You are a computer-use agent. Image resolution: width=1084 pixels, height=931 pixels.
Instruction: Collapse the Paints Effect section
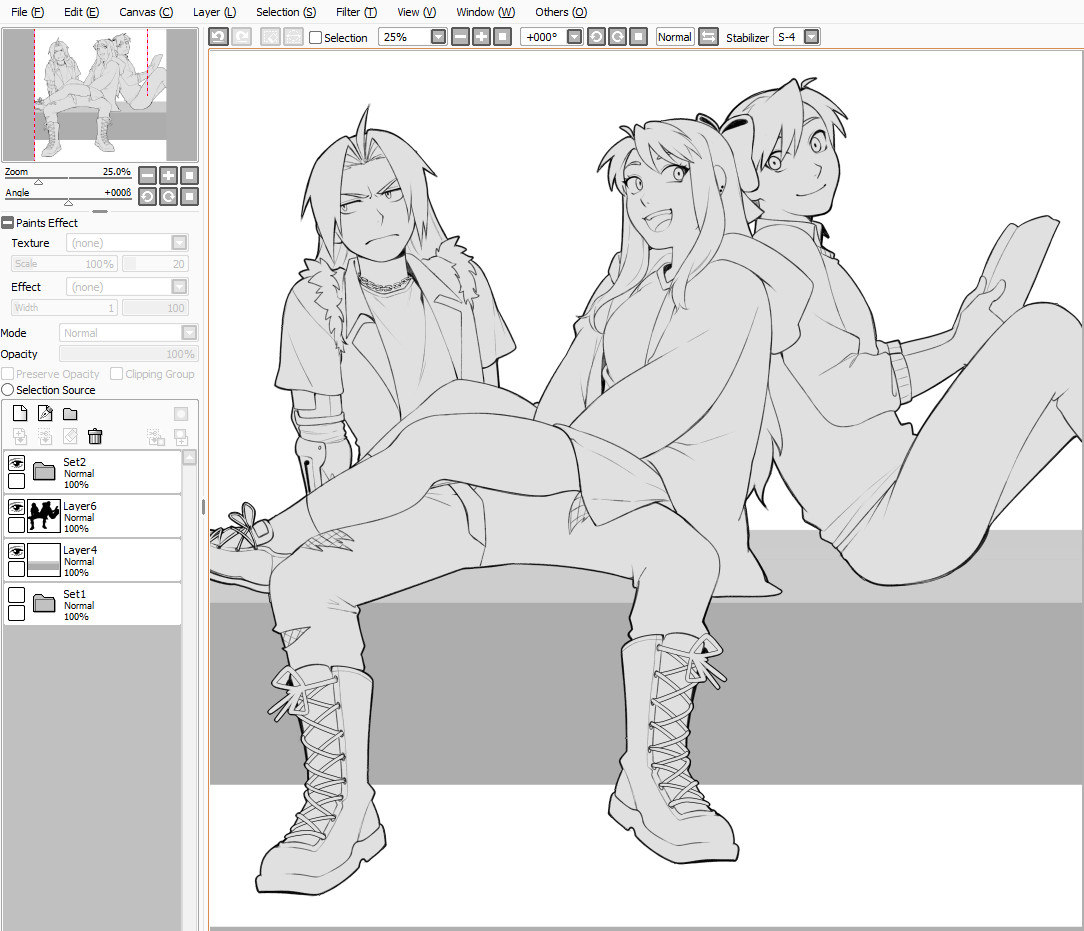8,223
